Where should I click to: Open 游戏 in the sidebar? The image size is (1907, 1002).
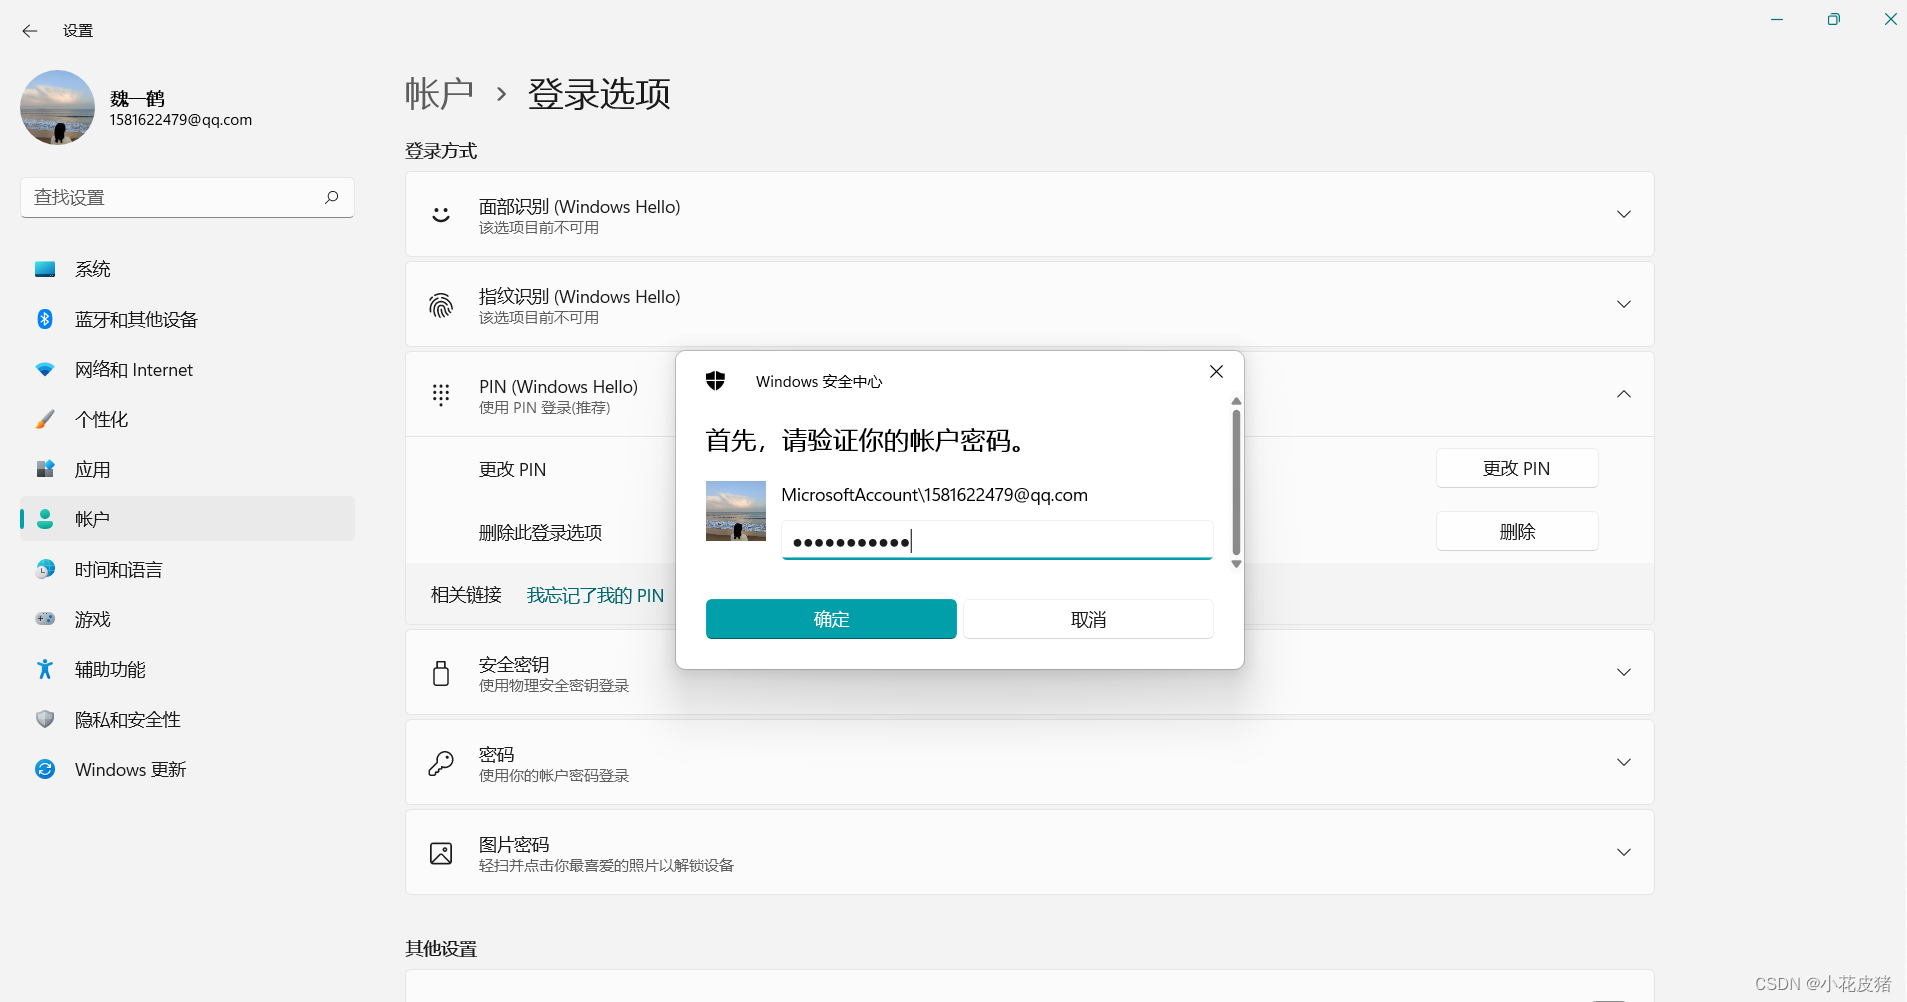pos(188,619)
